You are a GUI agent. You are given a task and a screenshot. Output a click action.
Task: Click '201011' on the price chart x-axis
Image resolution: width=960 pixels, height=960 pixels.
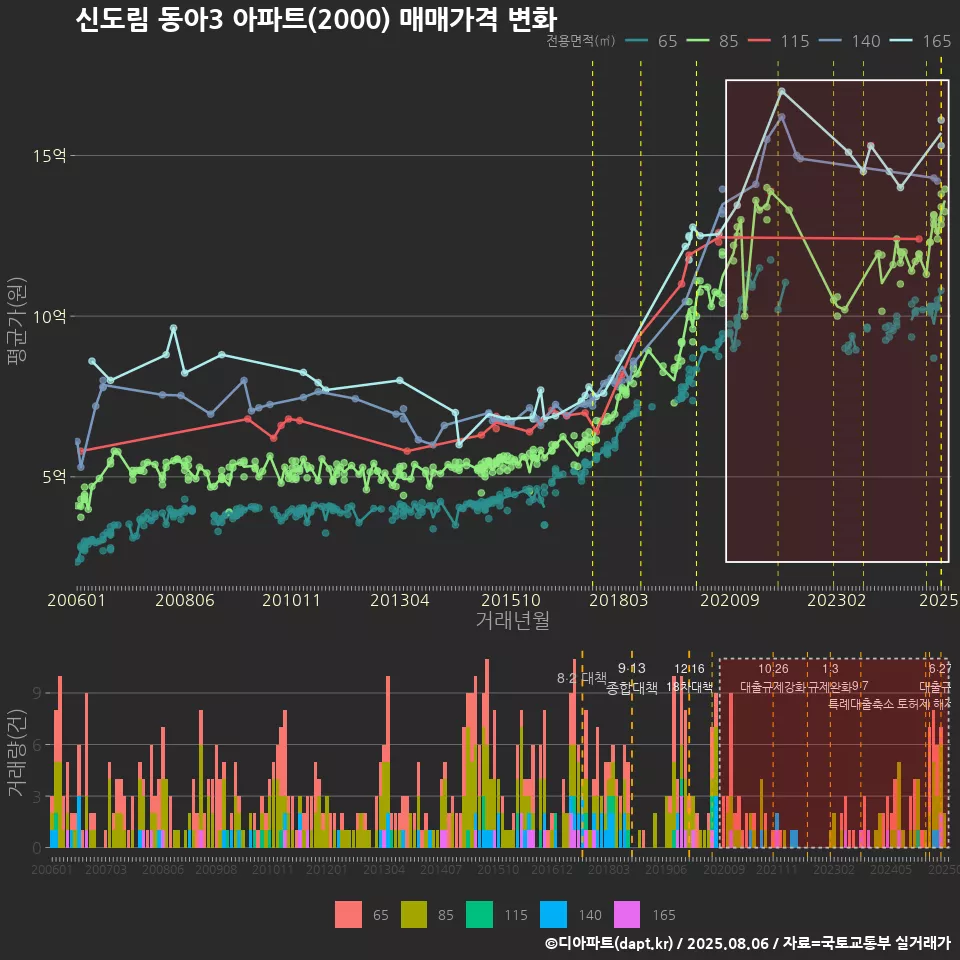point(291,600)
